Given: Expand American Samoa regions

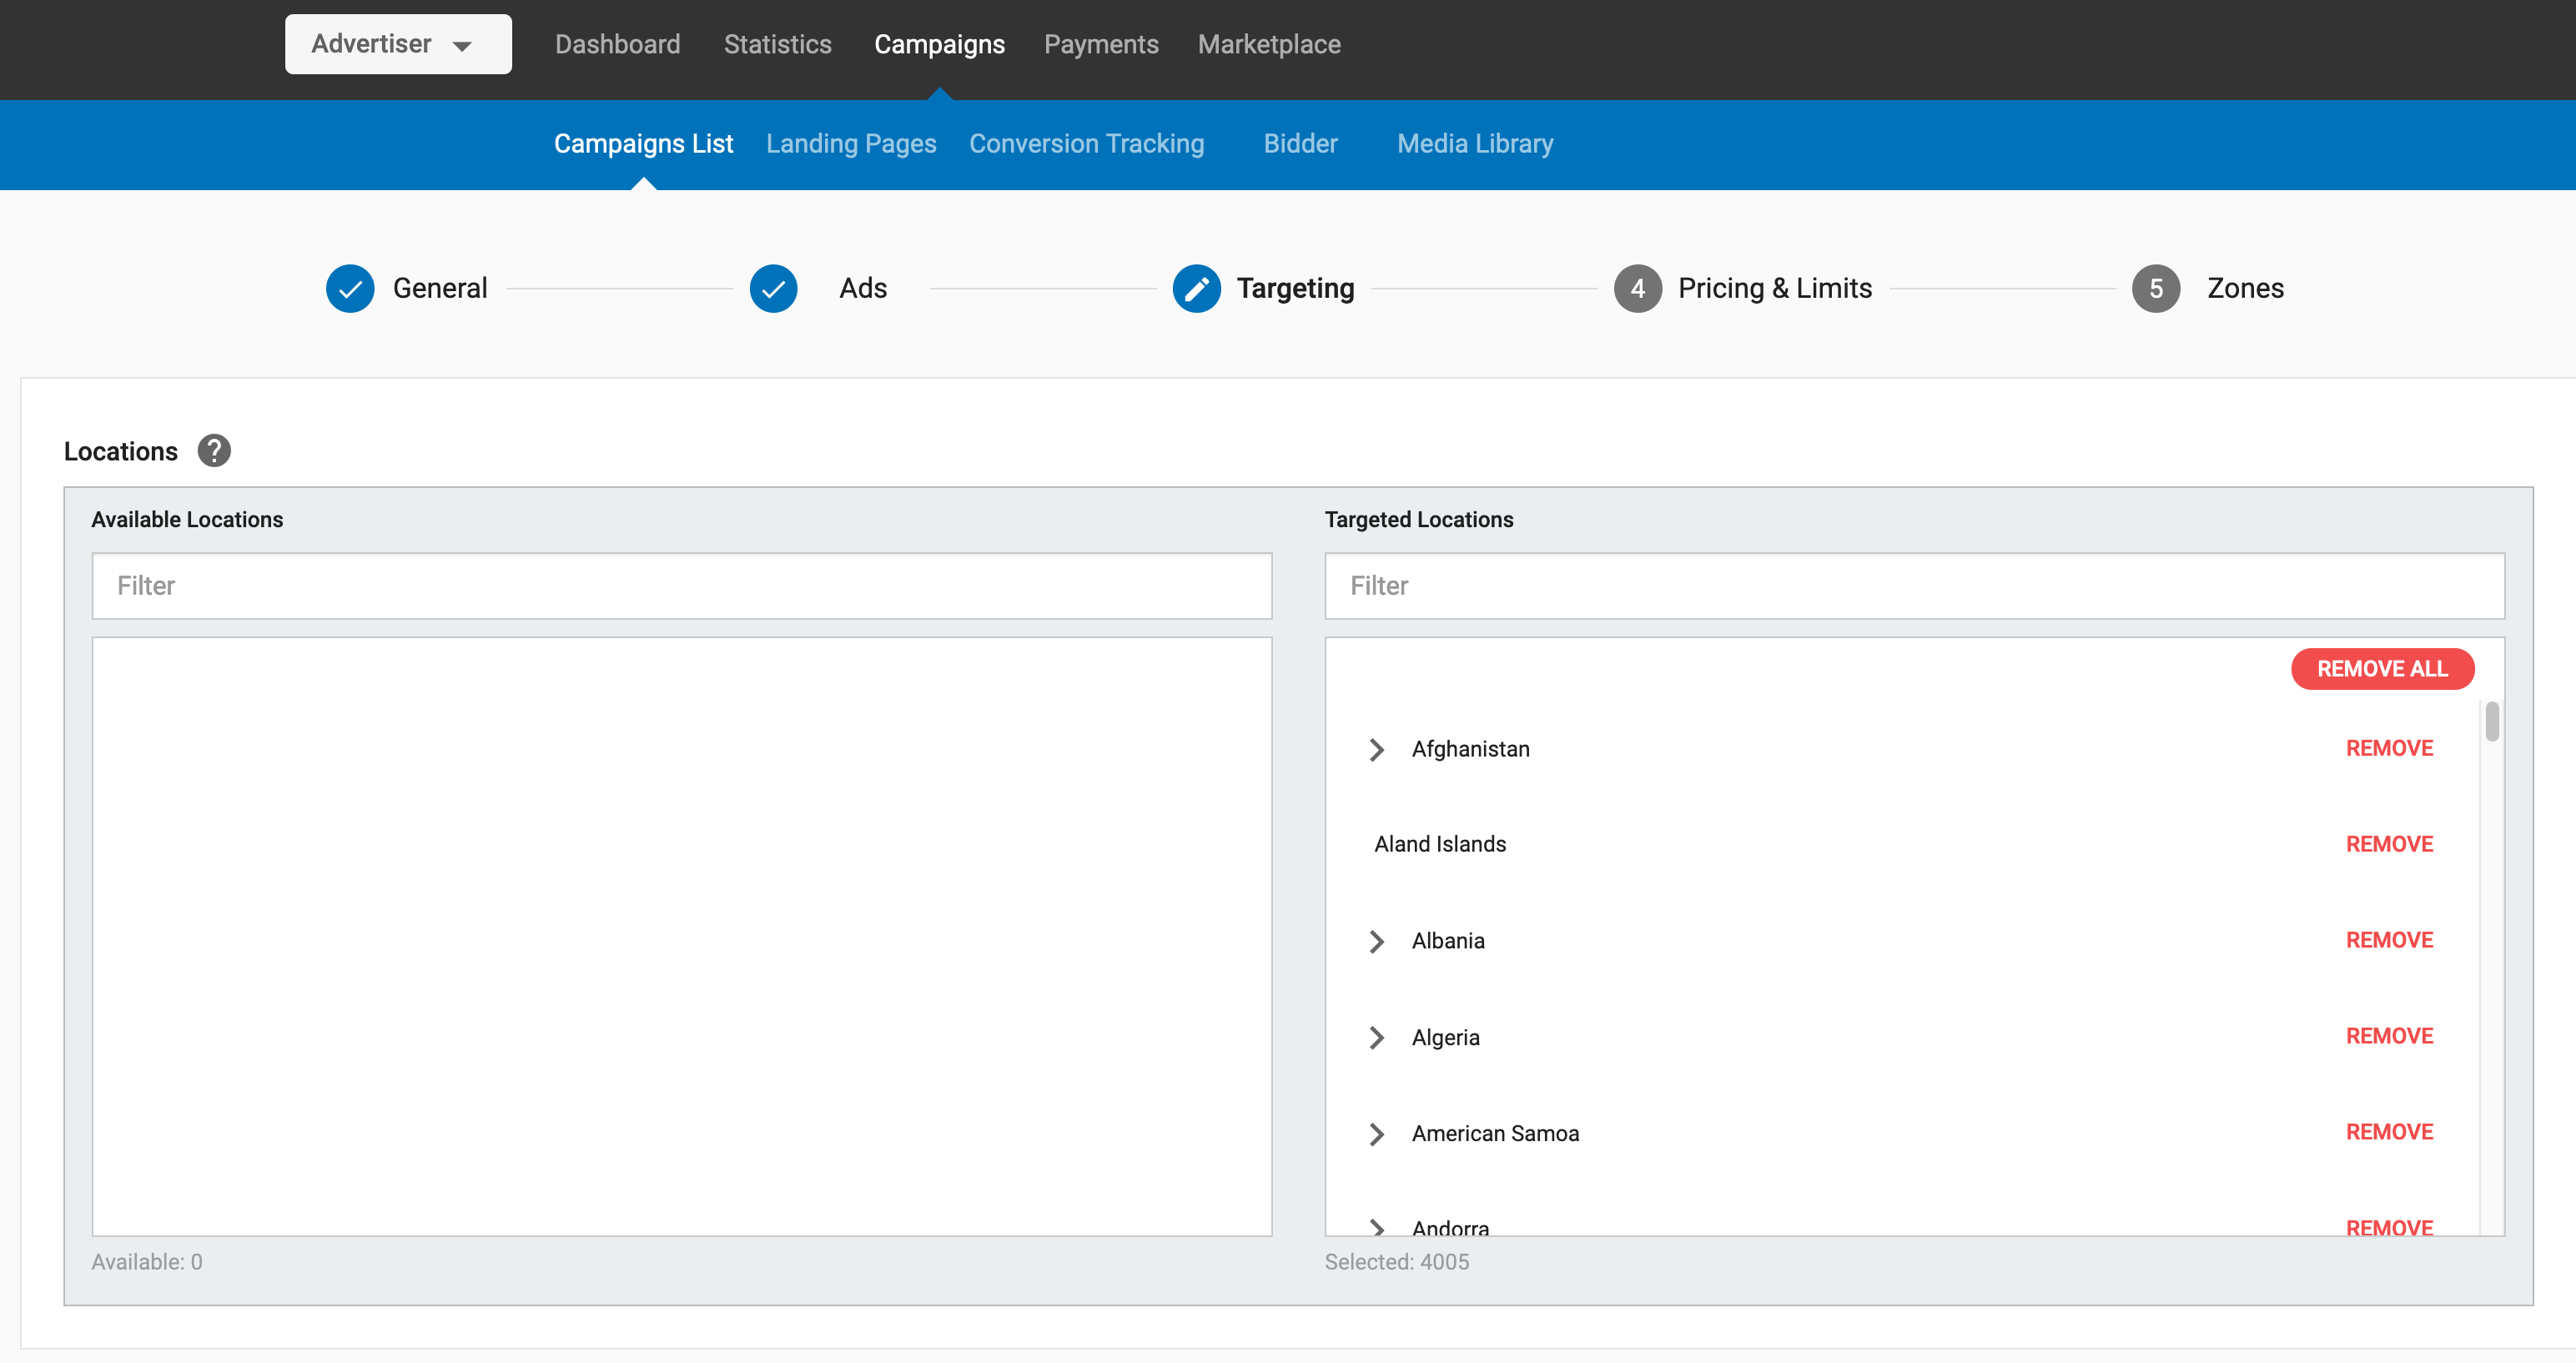Looking at the screenshot, I should (1377, 1134).
